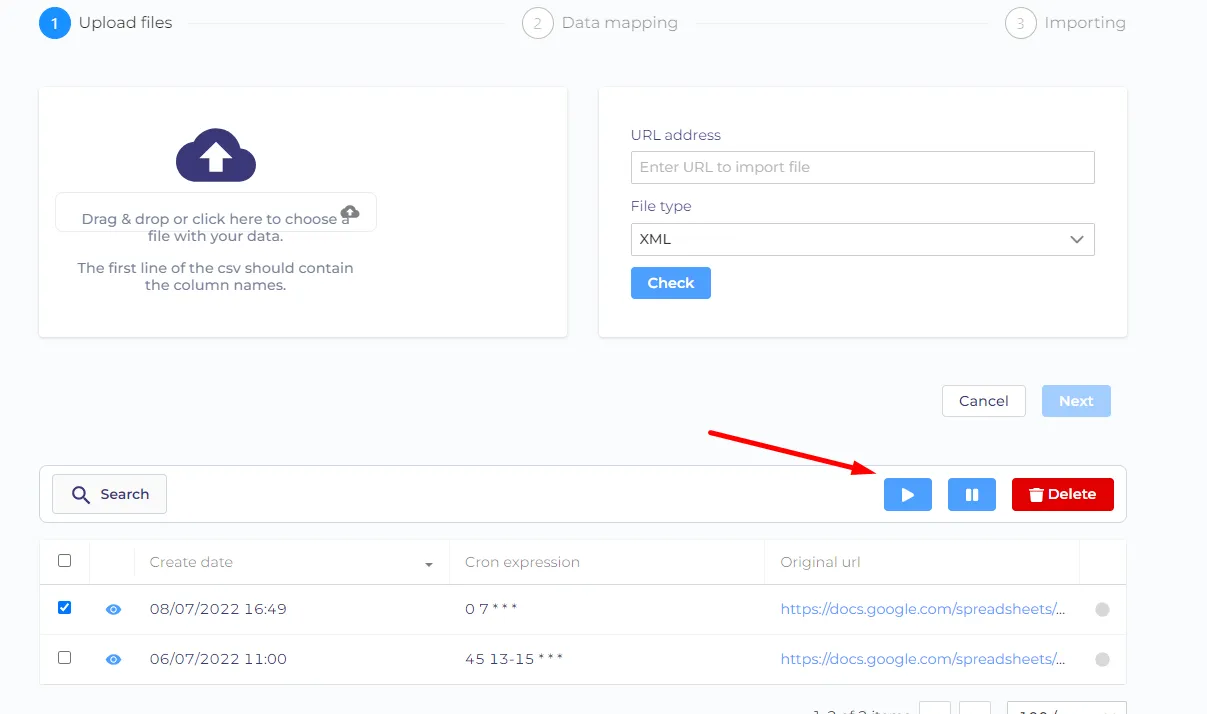Pause the selected import job

pos(972,494)
